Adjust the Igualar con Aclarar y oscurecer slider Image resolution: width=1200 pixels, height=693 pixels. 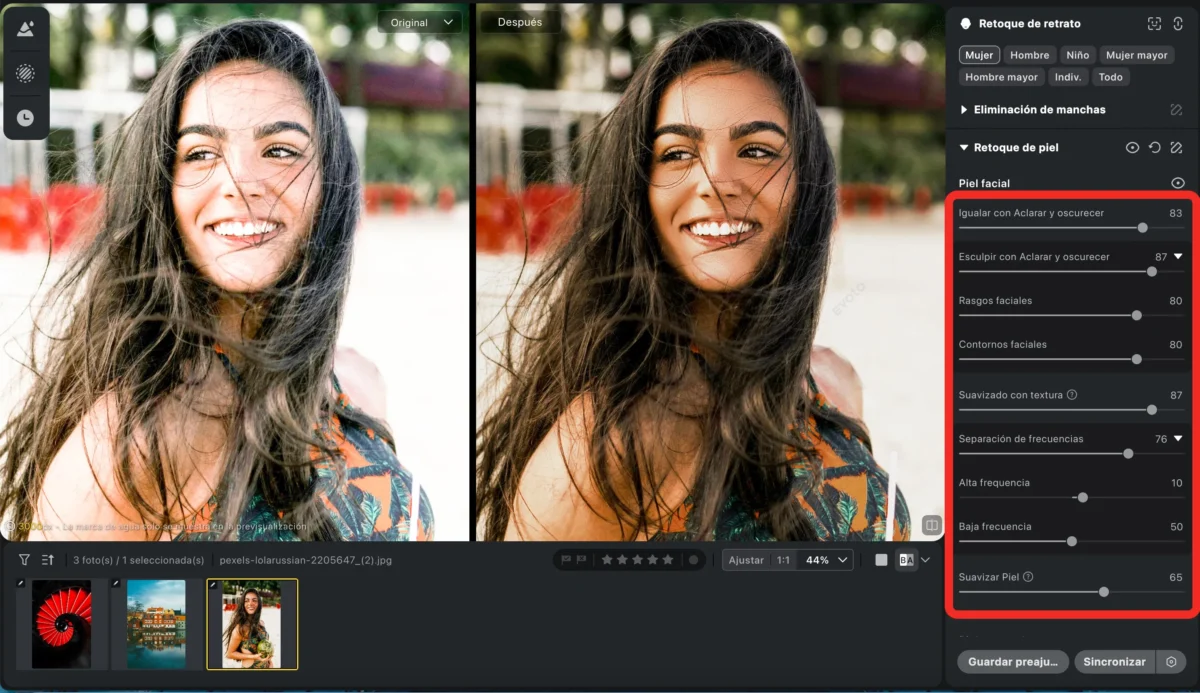[x=1143, y=228]
